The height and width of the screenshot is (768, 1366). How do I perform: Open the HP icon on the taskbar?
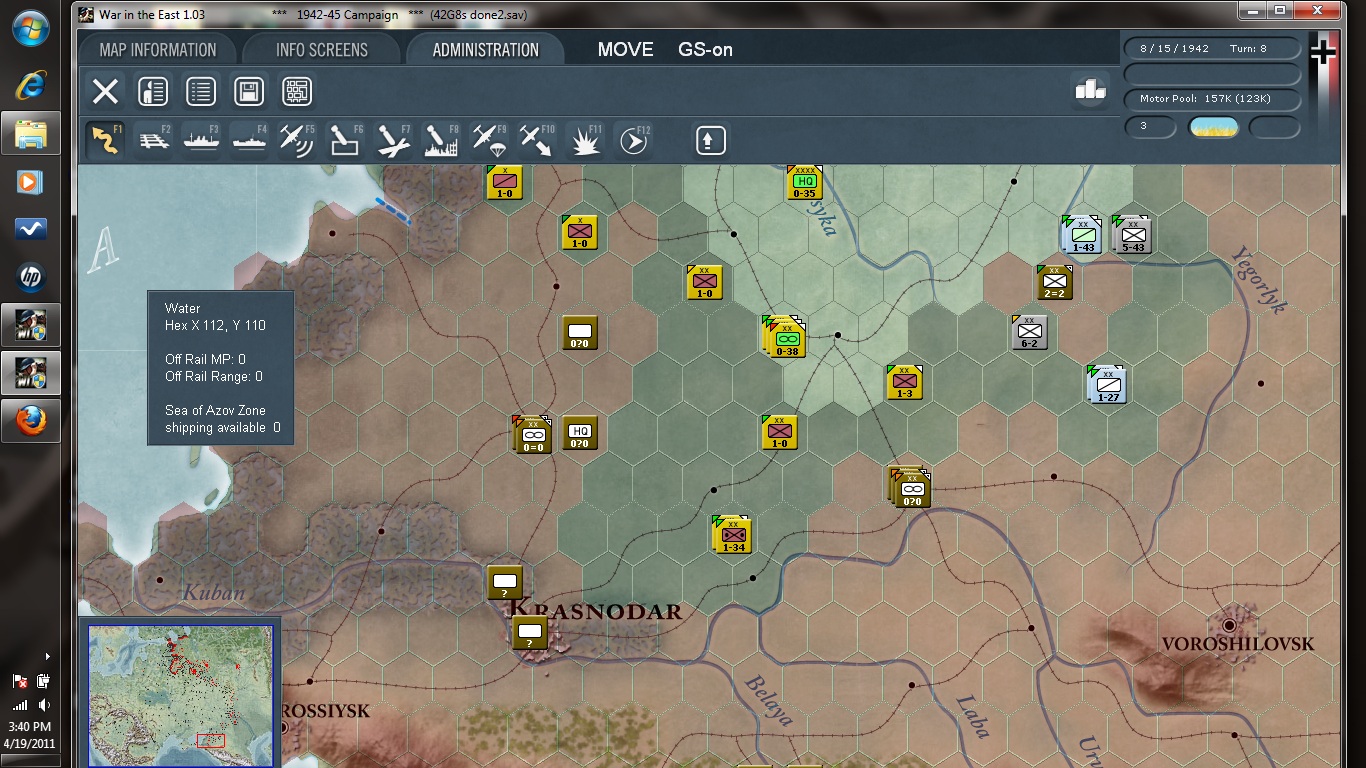coord(30,277)
